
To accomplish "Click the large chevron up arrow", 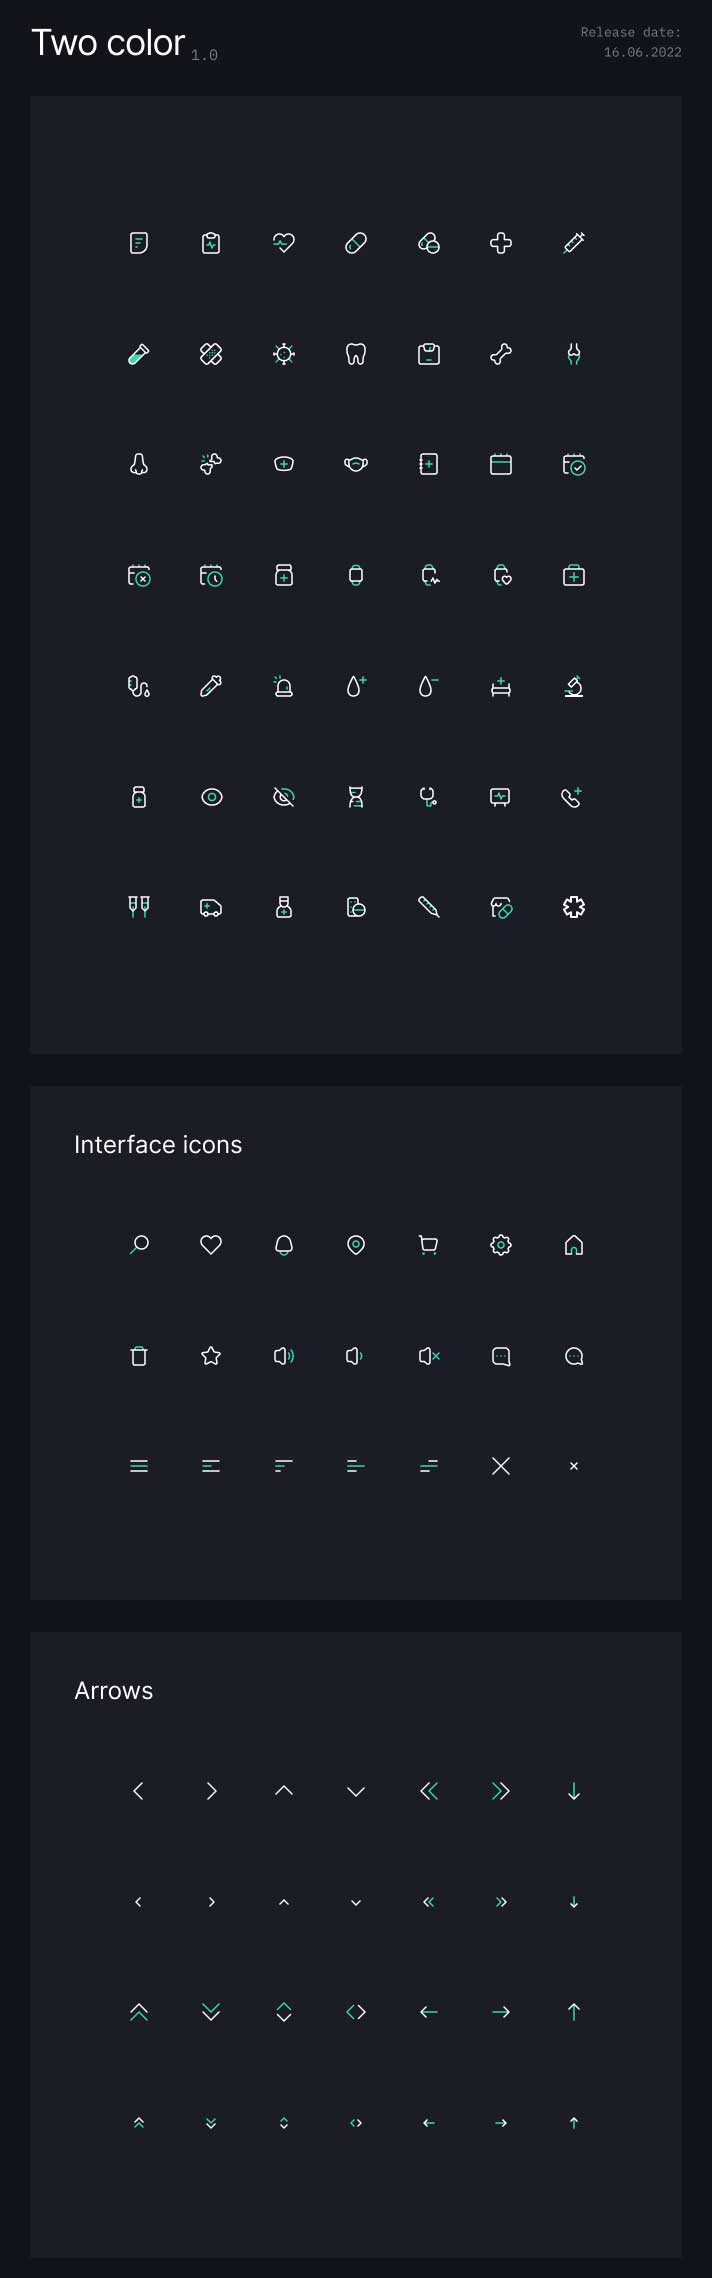I will coord(284,1791).
